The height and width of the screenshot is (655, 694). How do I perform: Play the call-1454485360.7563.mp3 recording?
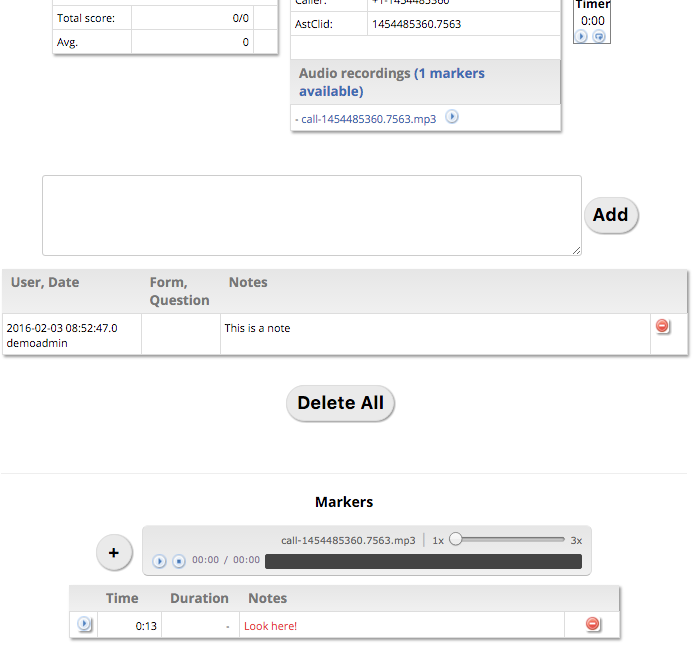(x=452, y=117)
